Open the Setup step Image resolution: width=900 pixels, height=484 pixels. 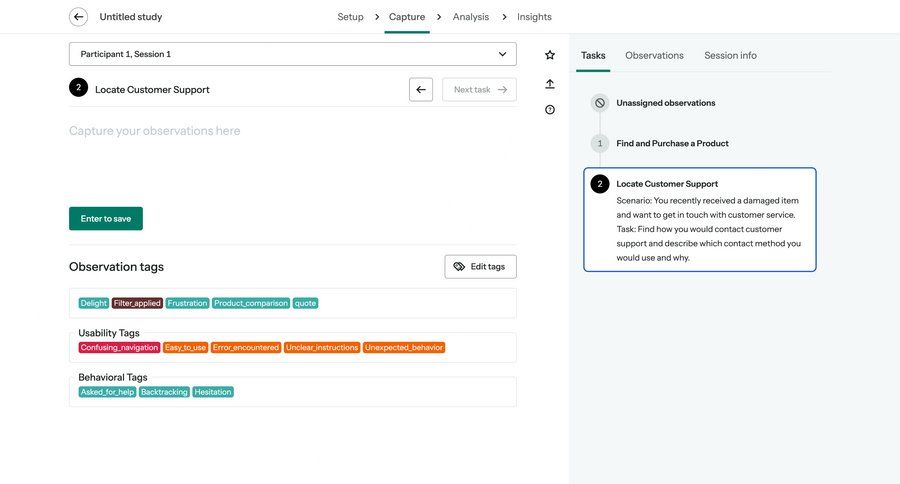(350, 17)
